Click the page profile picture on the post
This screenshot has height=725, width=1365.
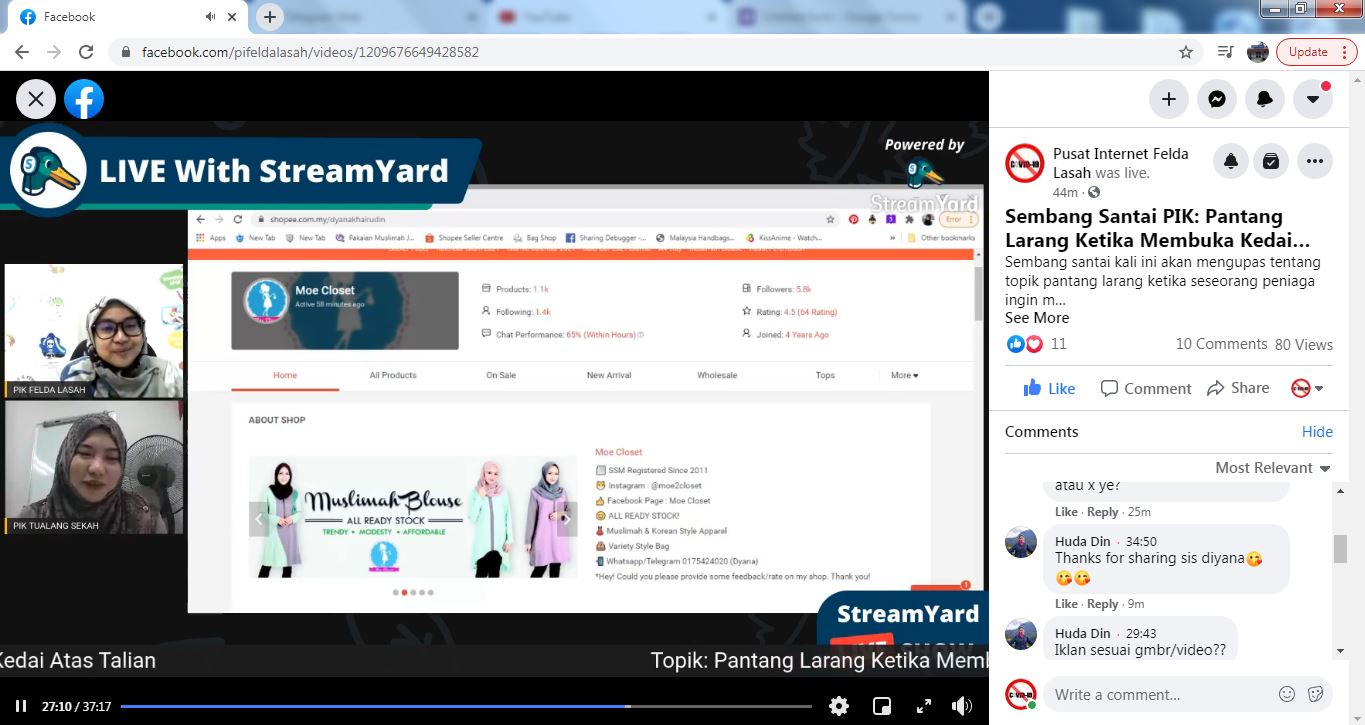1024,163
